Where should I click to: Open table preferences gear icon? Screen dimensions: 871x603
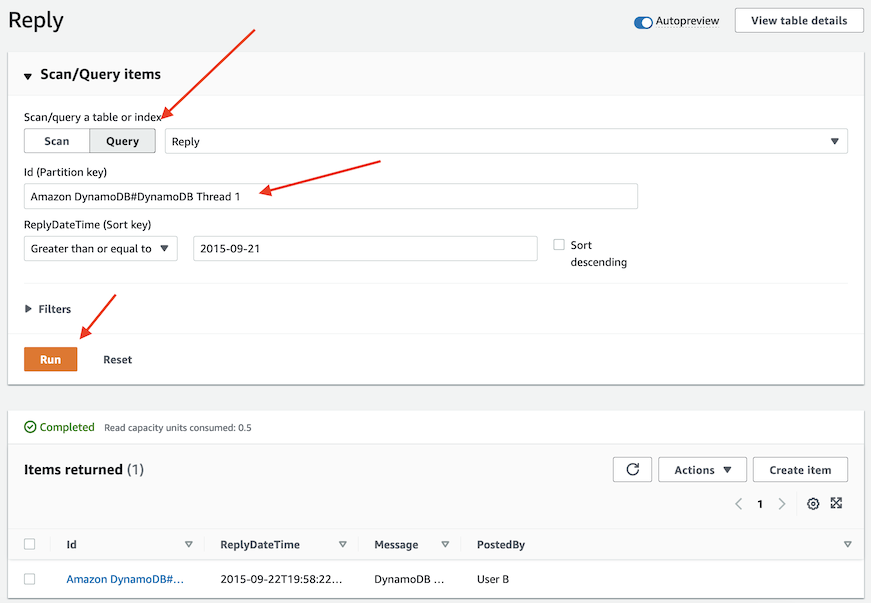tap(813, 504)
